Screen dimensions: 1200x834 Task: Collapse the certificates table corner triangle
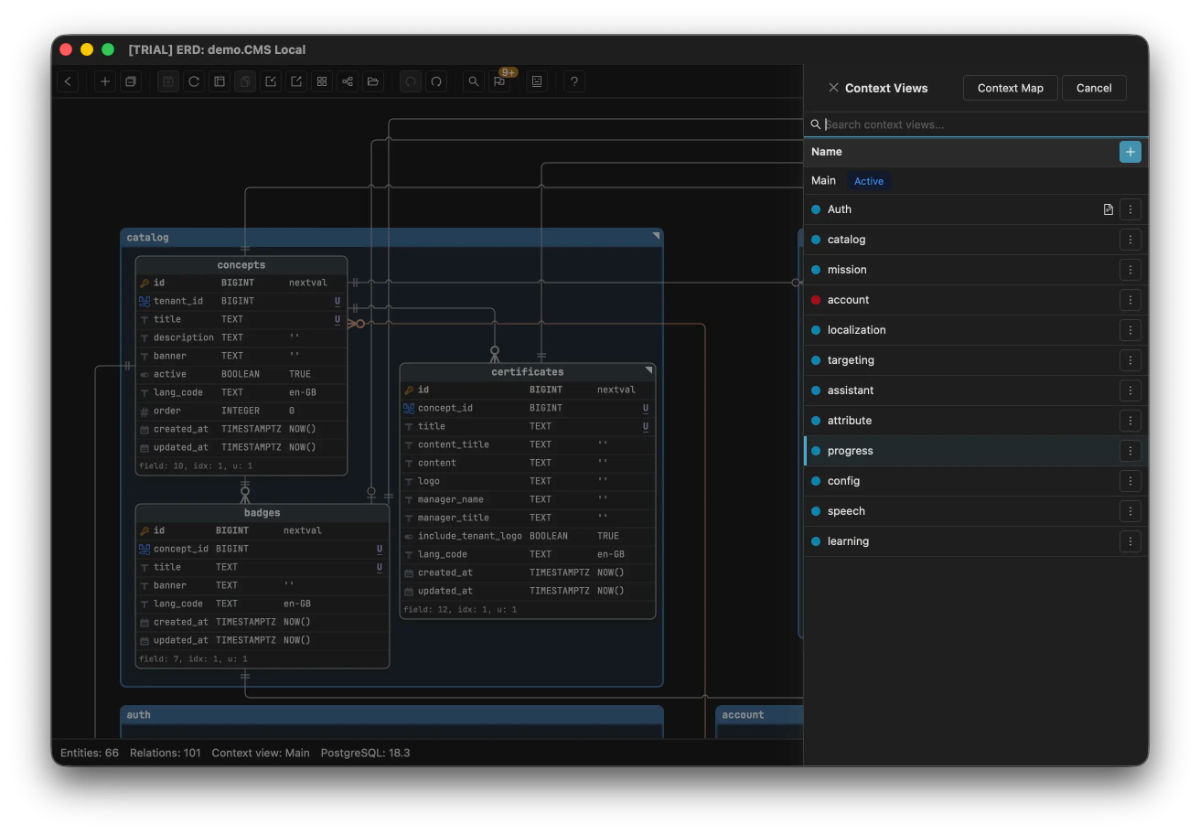click(648, 370)
